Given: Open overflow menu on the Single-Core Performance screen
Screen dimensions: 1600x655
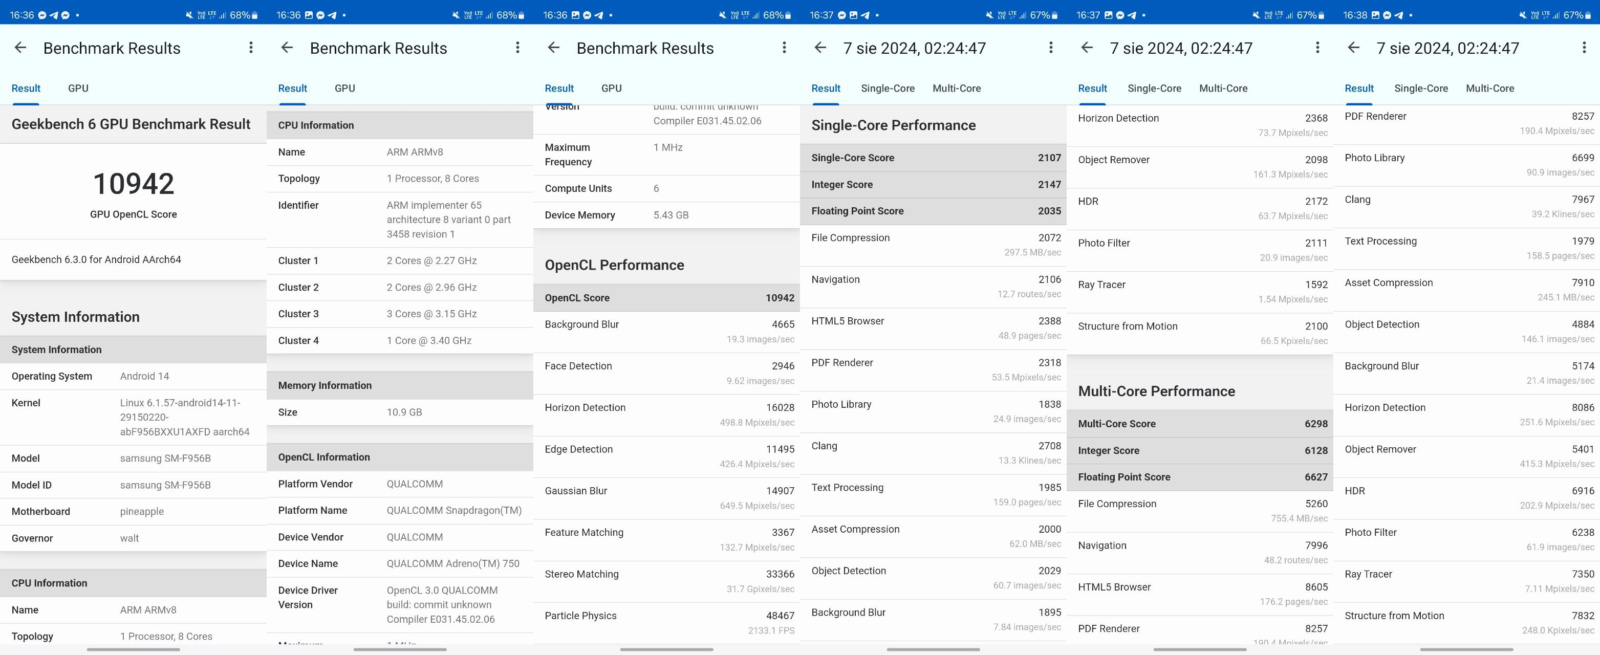Looking at the screenshot, I should (x=1050, y=48).
